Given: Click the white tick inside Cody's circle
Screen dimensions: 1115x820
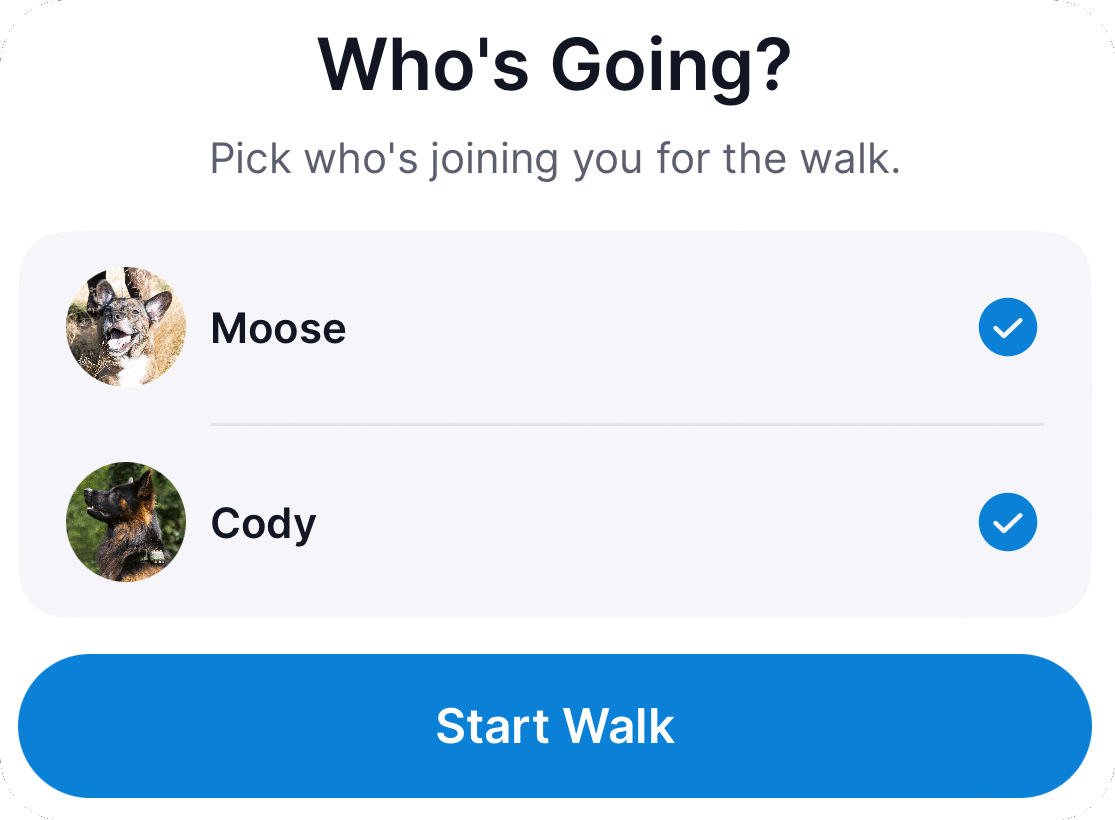Looking at the screenshot, I should click(x=1007, y=523).
